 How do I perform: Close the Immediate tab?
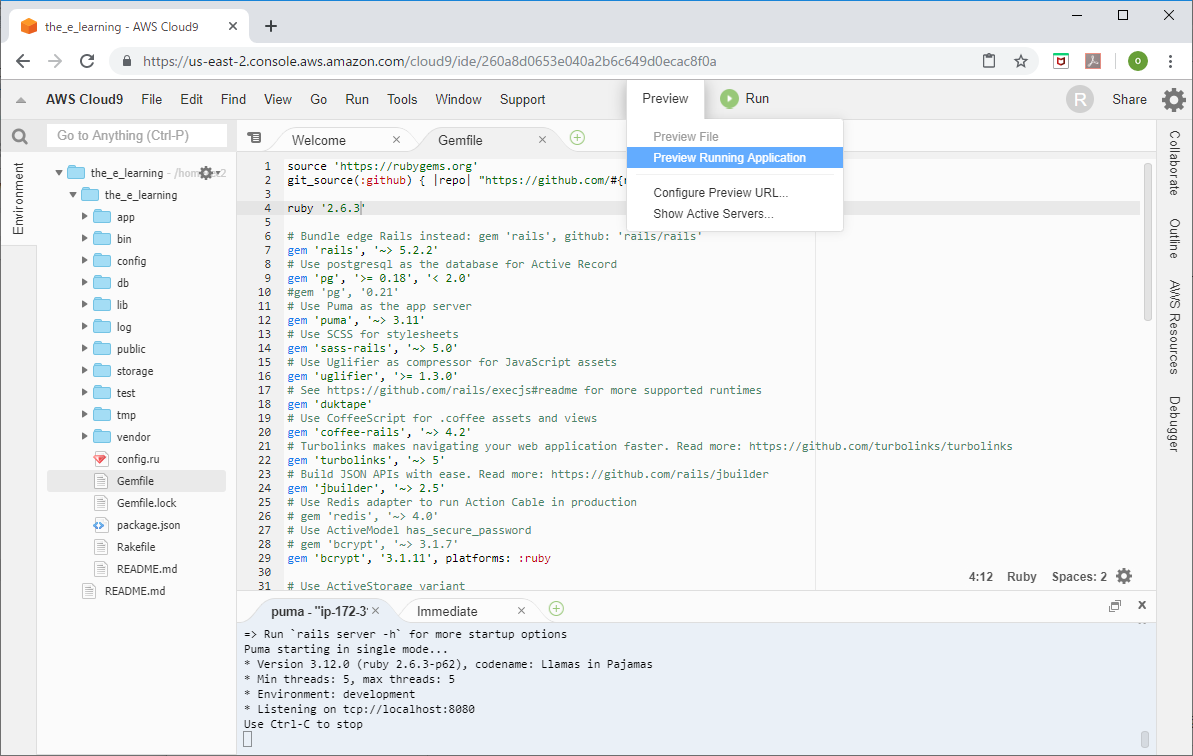coord(521,611)
